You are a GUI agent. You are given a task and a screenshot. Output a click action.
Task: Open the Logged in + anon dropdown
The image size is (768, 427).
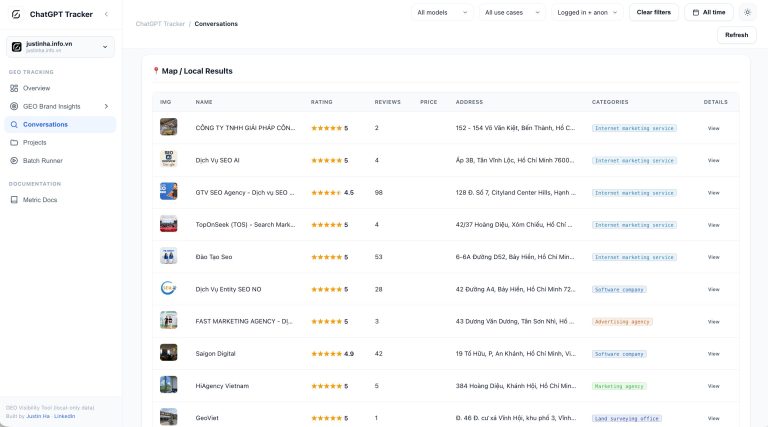(x=587, y=12)
